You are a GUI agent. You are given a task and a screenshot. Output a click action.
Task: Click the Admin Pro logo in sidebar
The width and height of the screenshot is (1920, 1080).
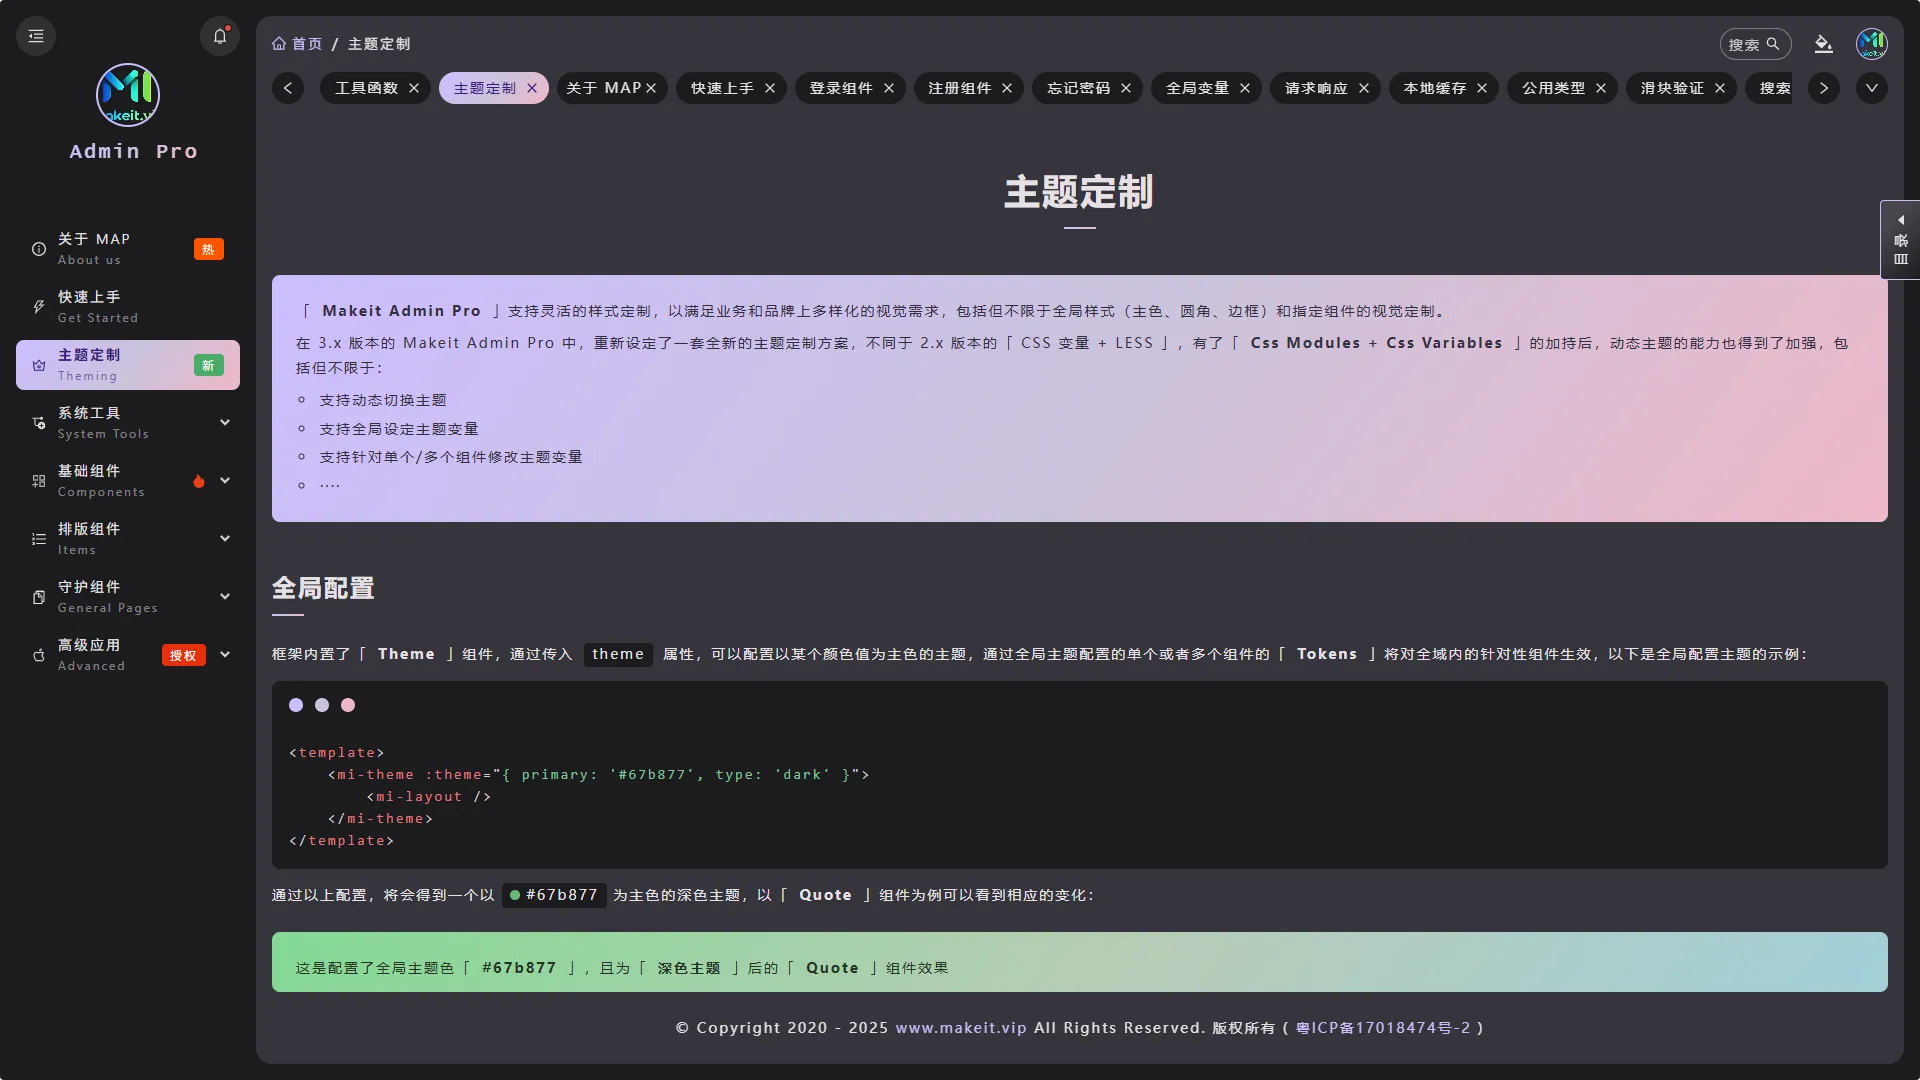128,95
